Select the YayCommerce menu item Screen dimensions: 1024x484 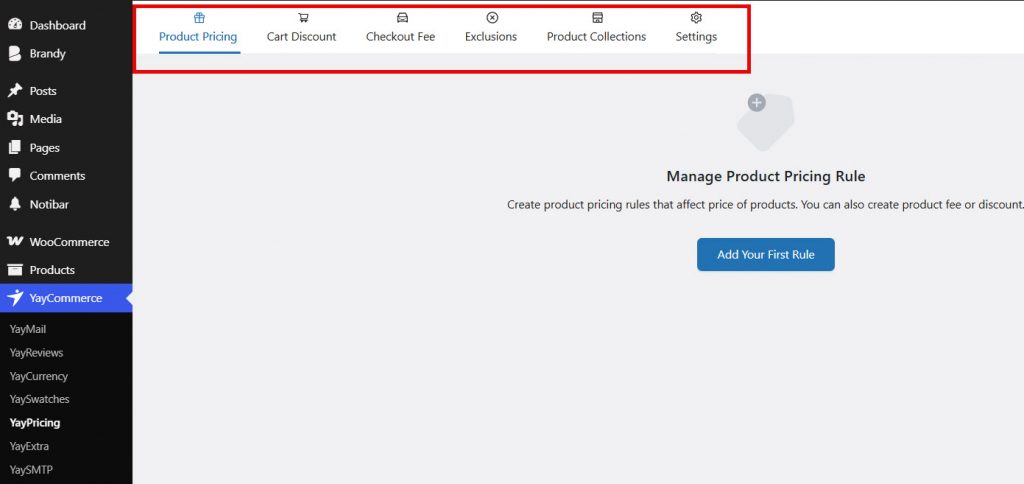[66, 298]
